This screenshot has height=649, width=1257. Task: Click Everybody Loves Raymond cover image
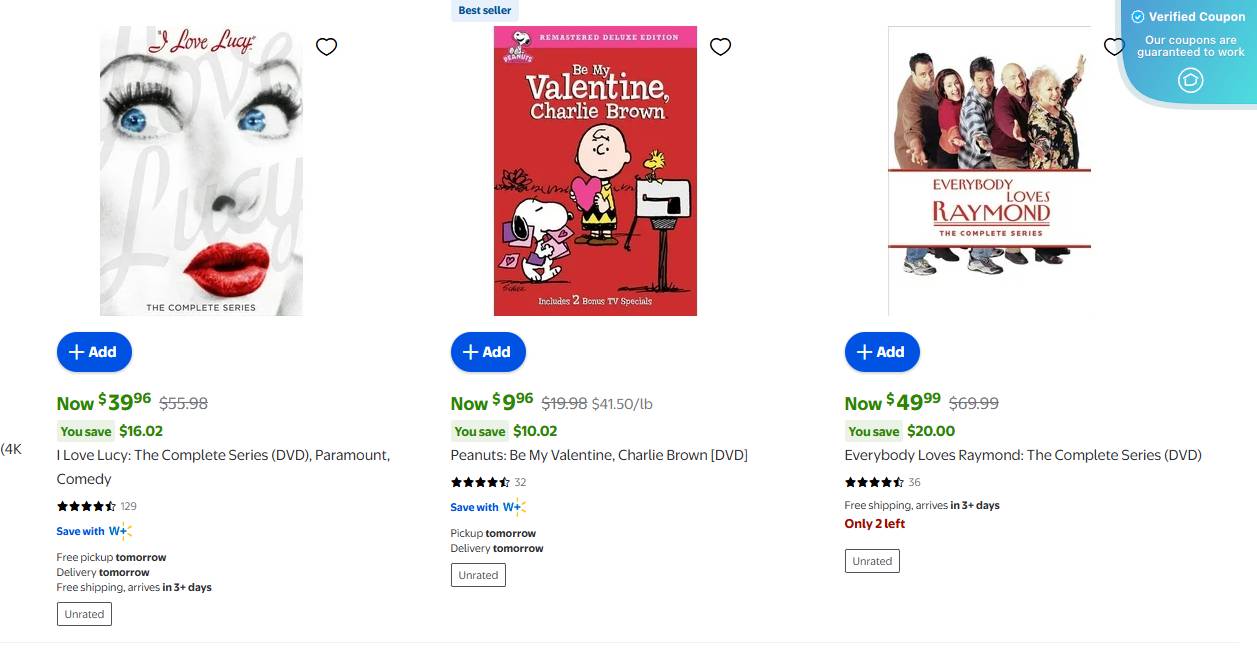tap(988, 170)
